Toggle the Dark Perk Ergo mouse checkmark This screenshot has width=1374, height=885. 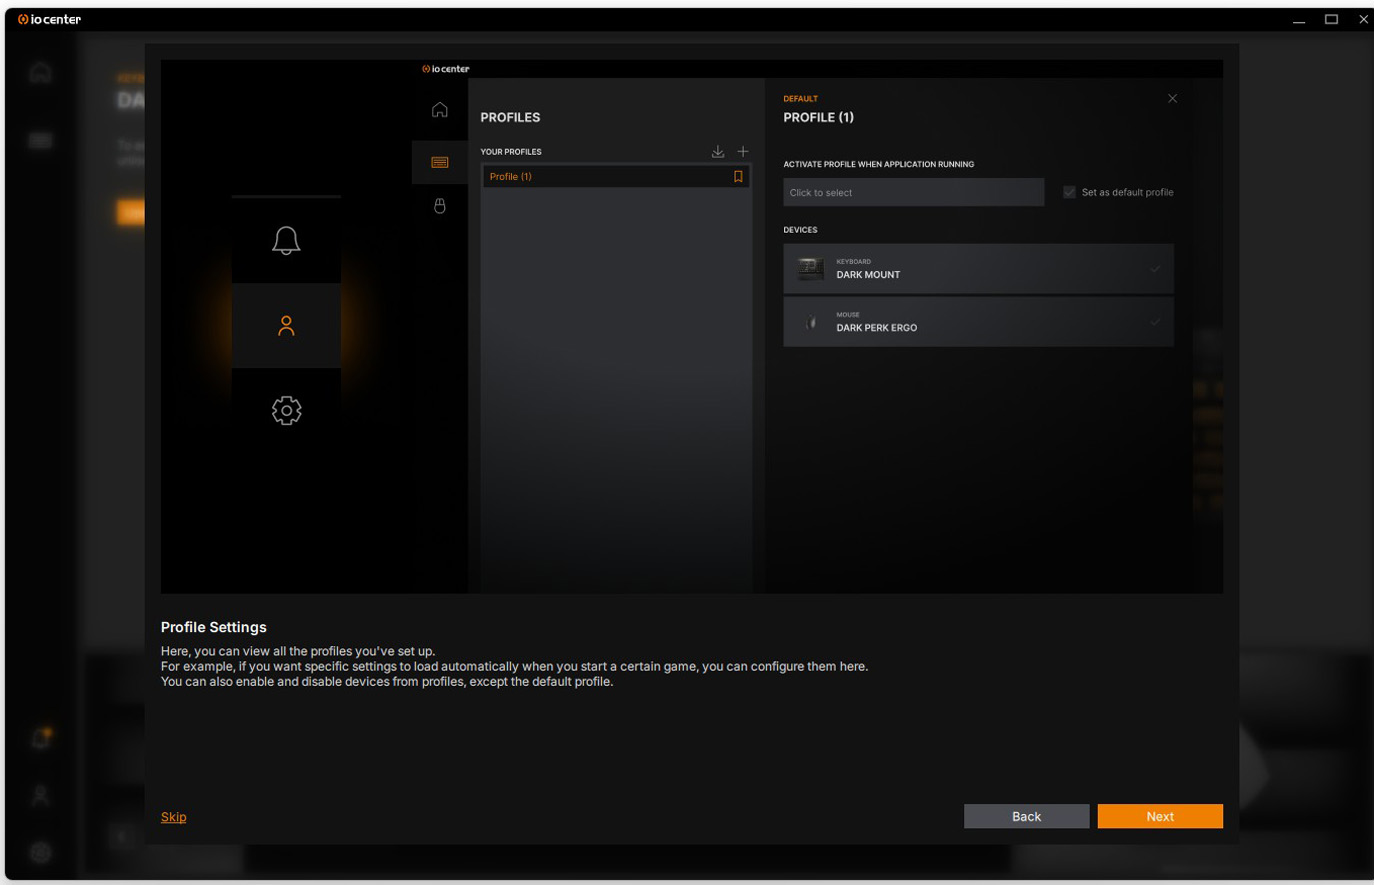[1155, 322]
